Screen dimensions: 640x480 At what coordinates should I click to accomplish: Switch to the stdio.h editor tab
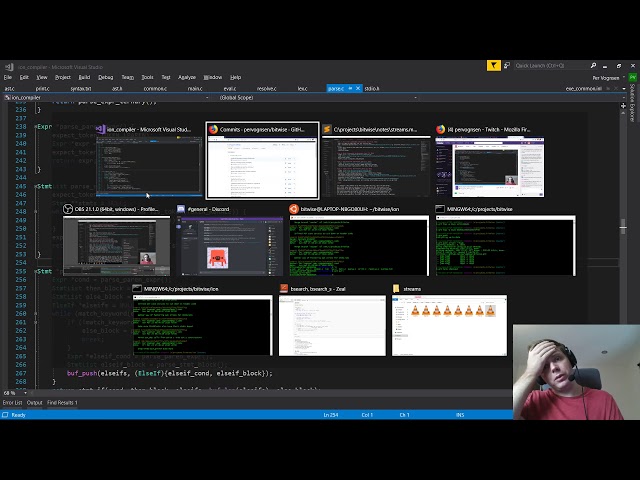(372, 88)
